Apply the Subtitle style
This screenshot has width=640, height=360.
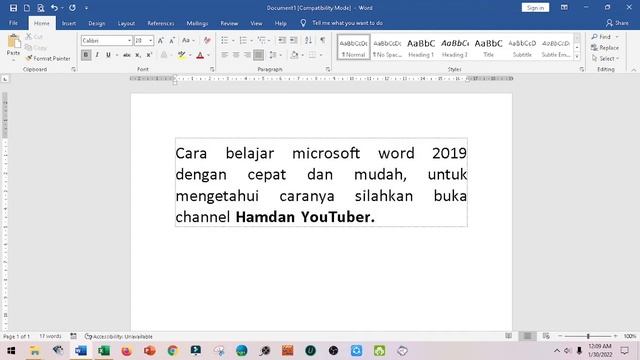pos(522,47)
